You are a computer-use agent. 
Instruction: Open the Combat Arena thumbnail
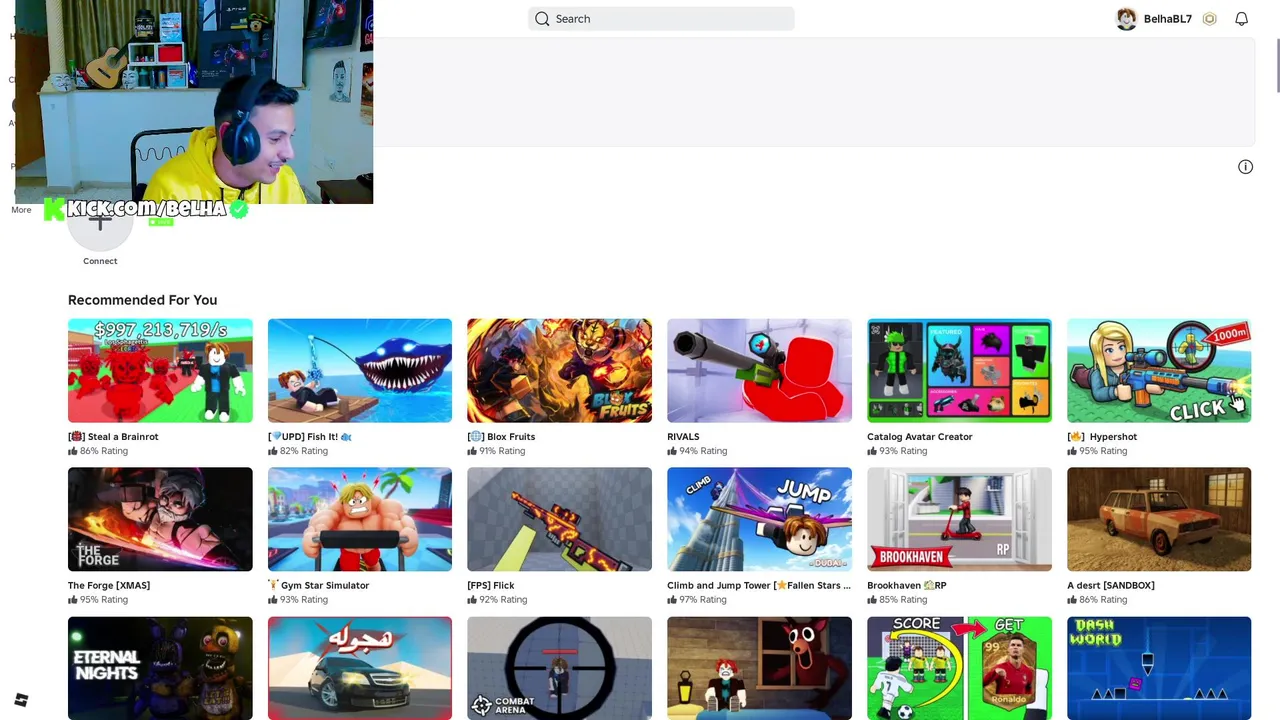[559, 668]
